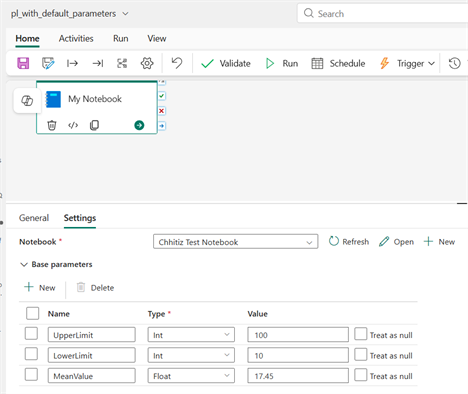
Task: Enable Treat as null for MeanValue
Action: pos(361,375)
